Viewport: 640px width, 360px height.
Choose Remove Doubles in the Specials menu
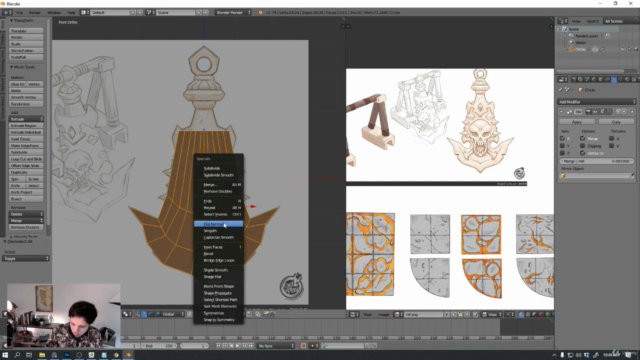pos(218,191)
